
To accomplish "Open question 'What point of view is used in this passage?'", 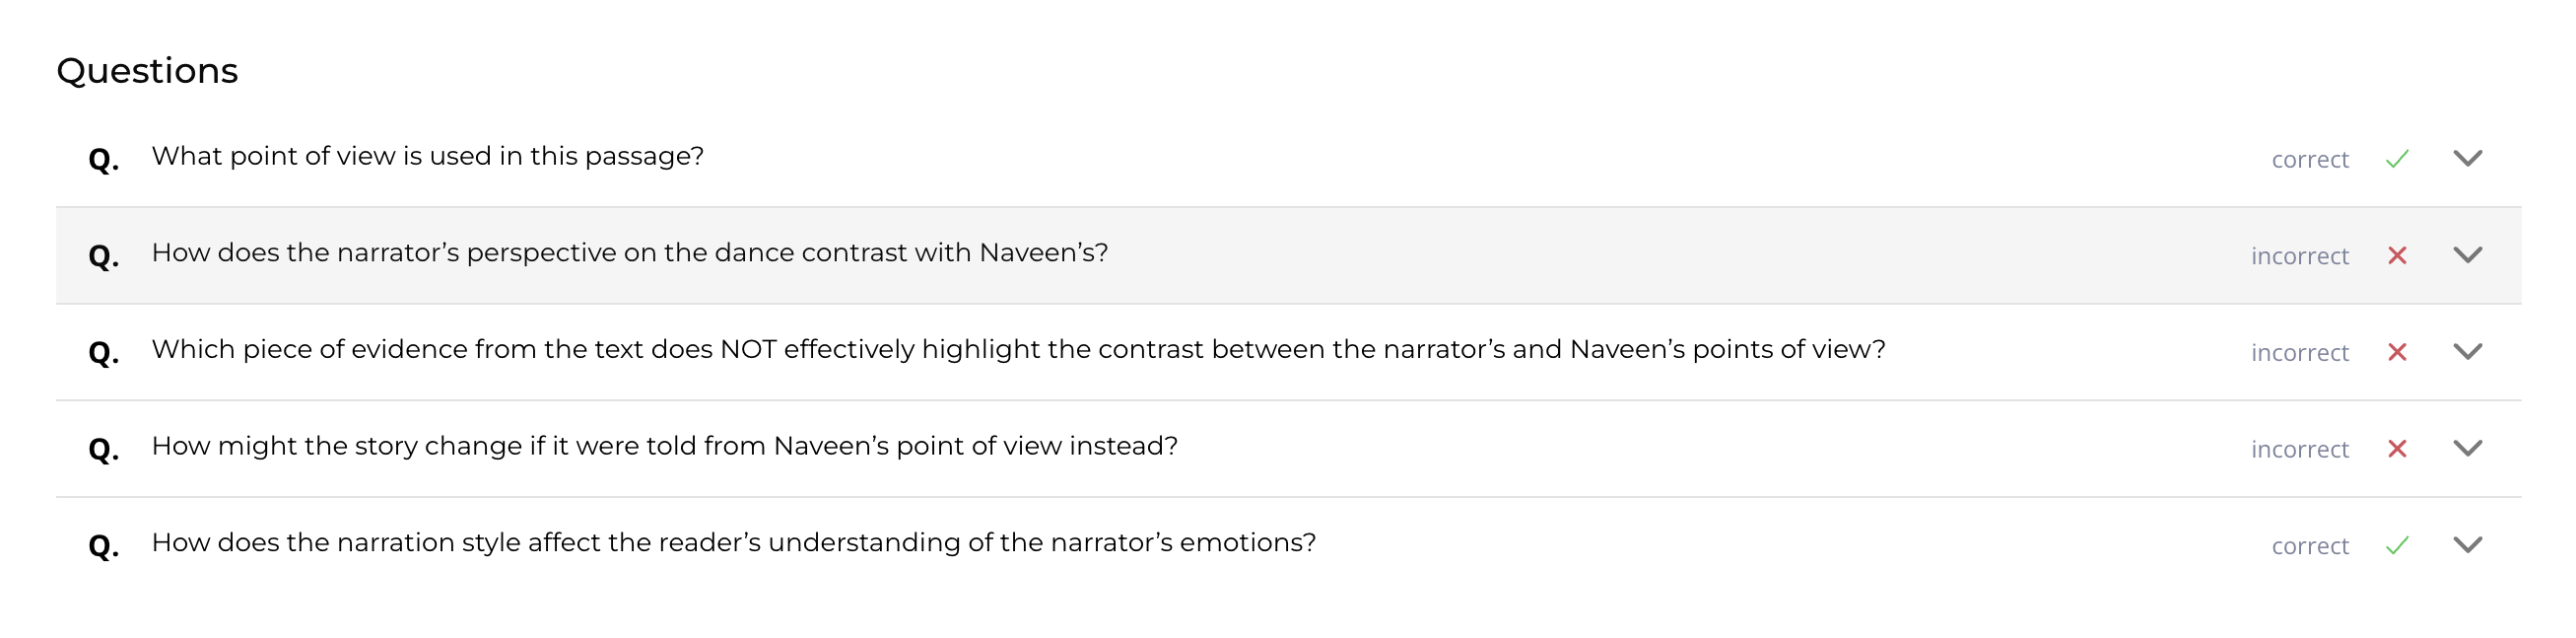I will pyautogui.click(x=427, y=157).
